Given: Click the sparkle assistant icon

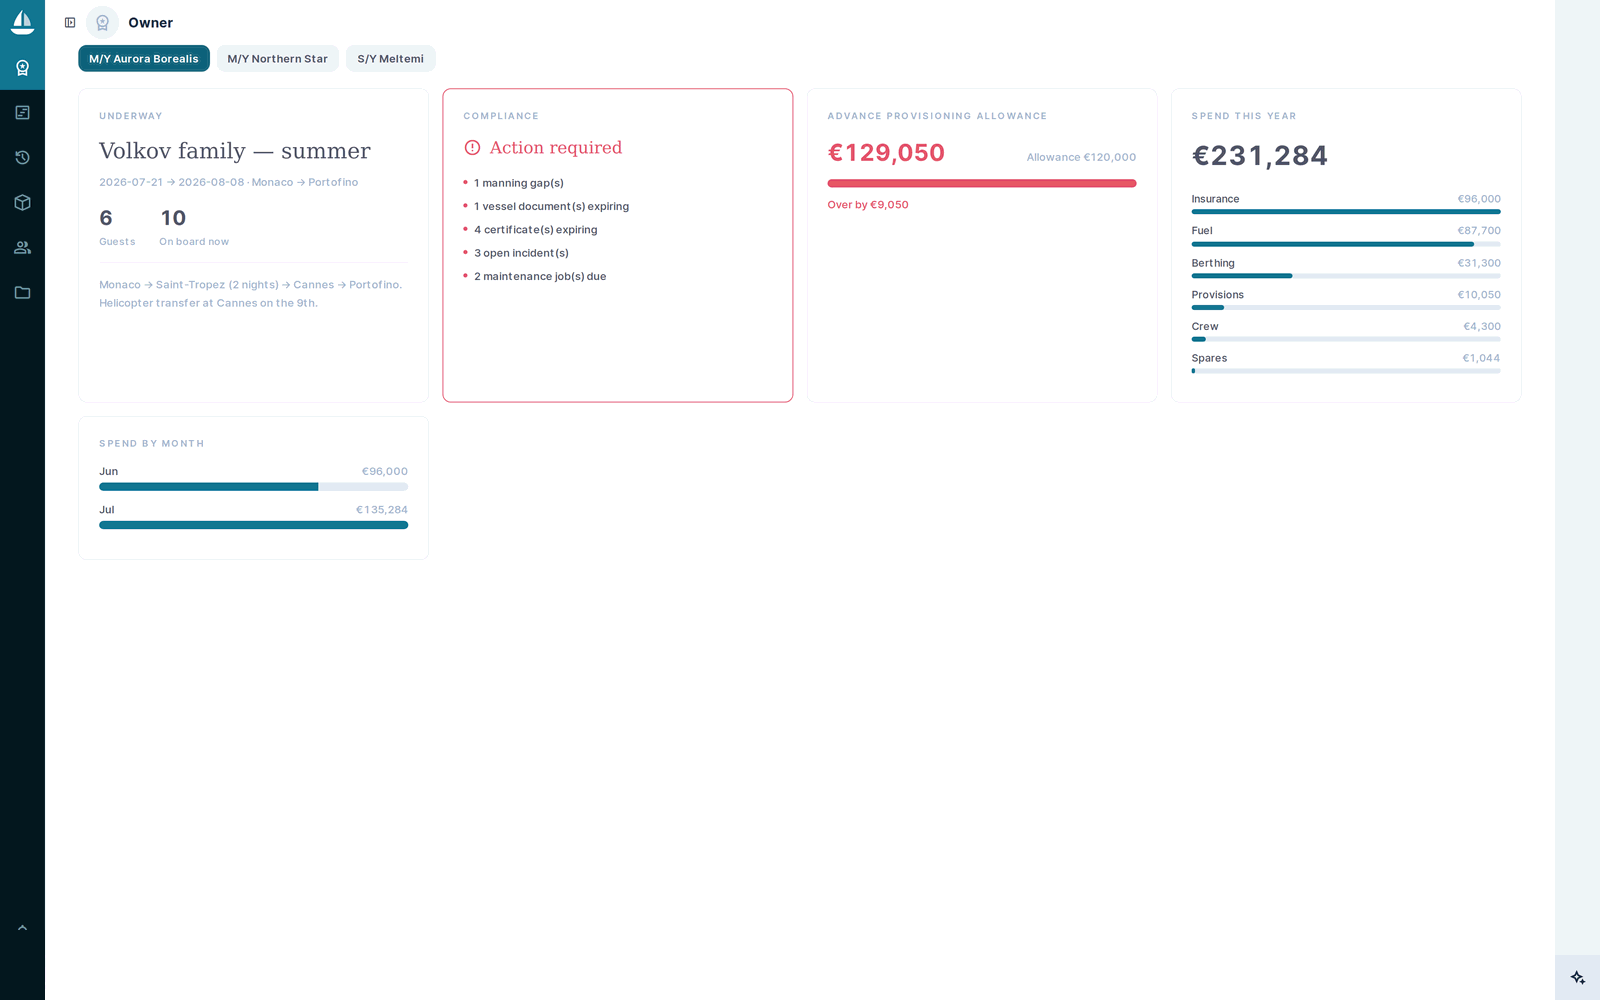Looking at the screenshot, I should [x=1577, y=978].
